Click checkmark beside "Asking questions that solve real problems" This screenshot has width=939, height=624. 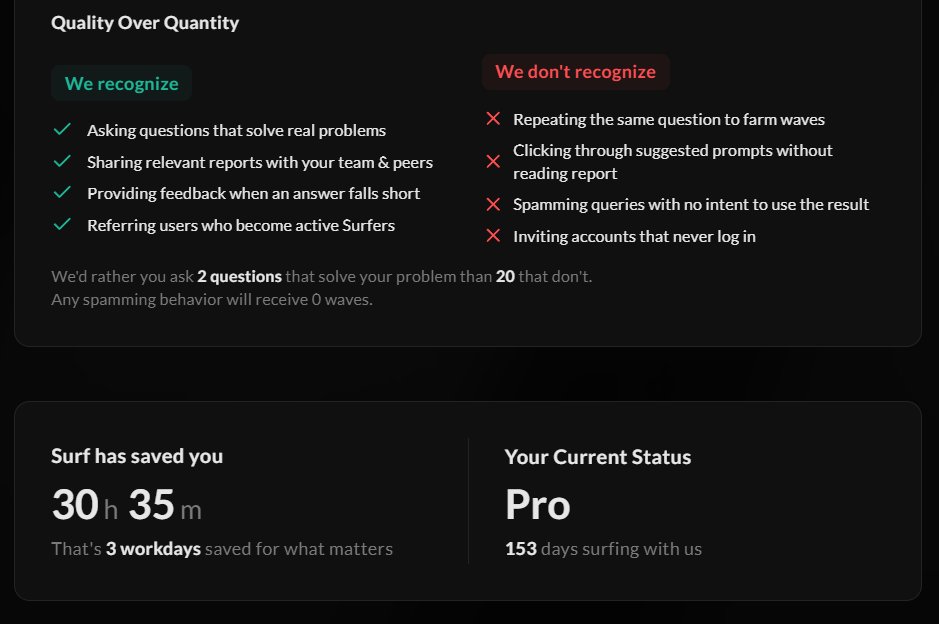click(62, 130)
